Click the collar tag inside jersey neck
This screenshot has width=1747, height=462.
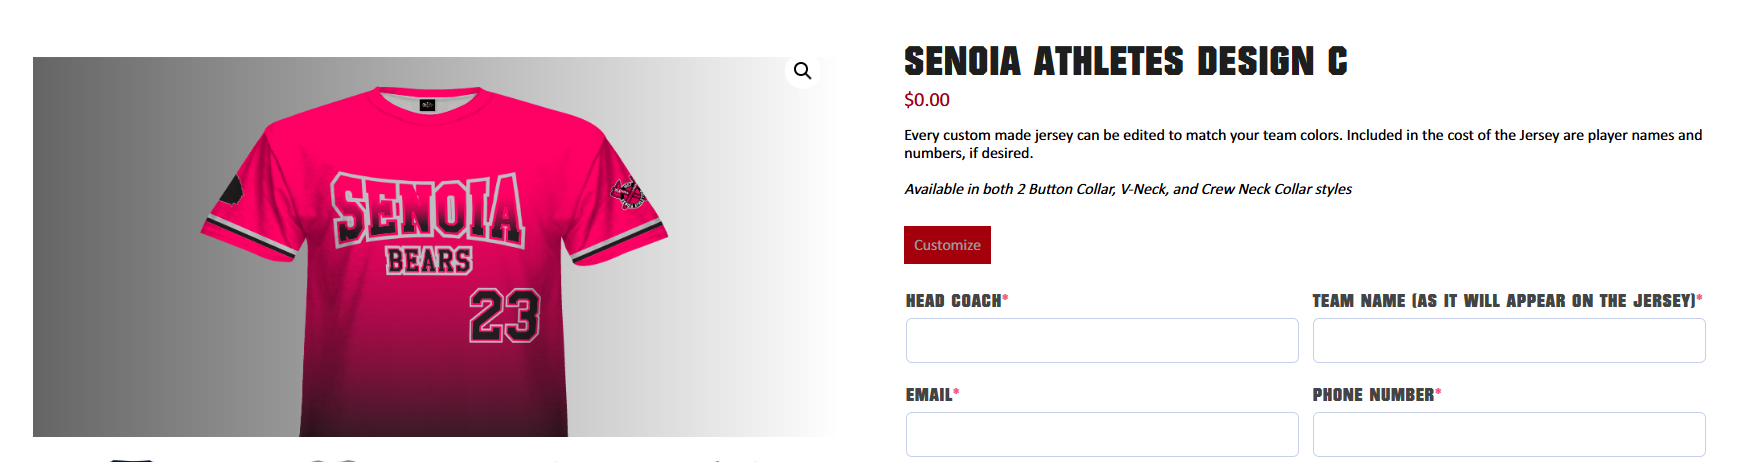tap(427, 105)
